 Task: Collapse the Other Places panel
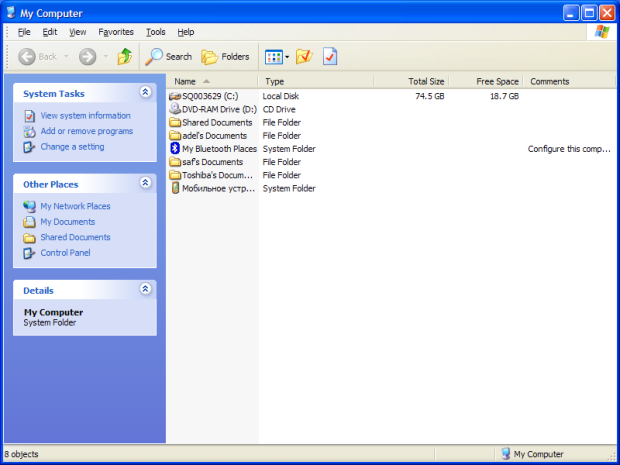[x=145, y=183]
